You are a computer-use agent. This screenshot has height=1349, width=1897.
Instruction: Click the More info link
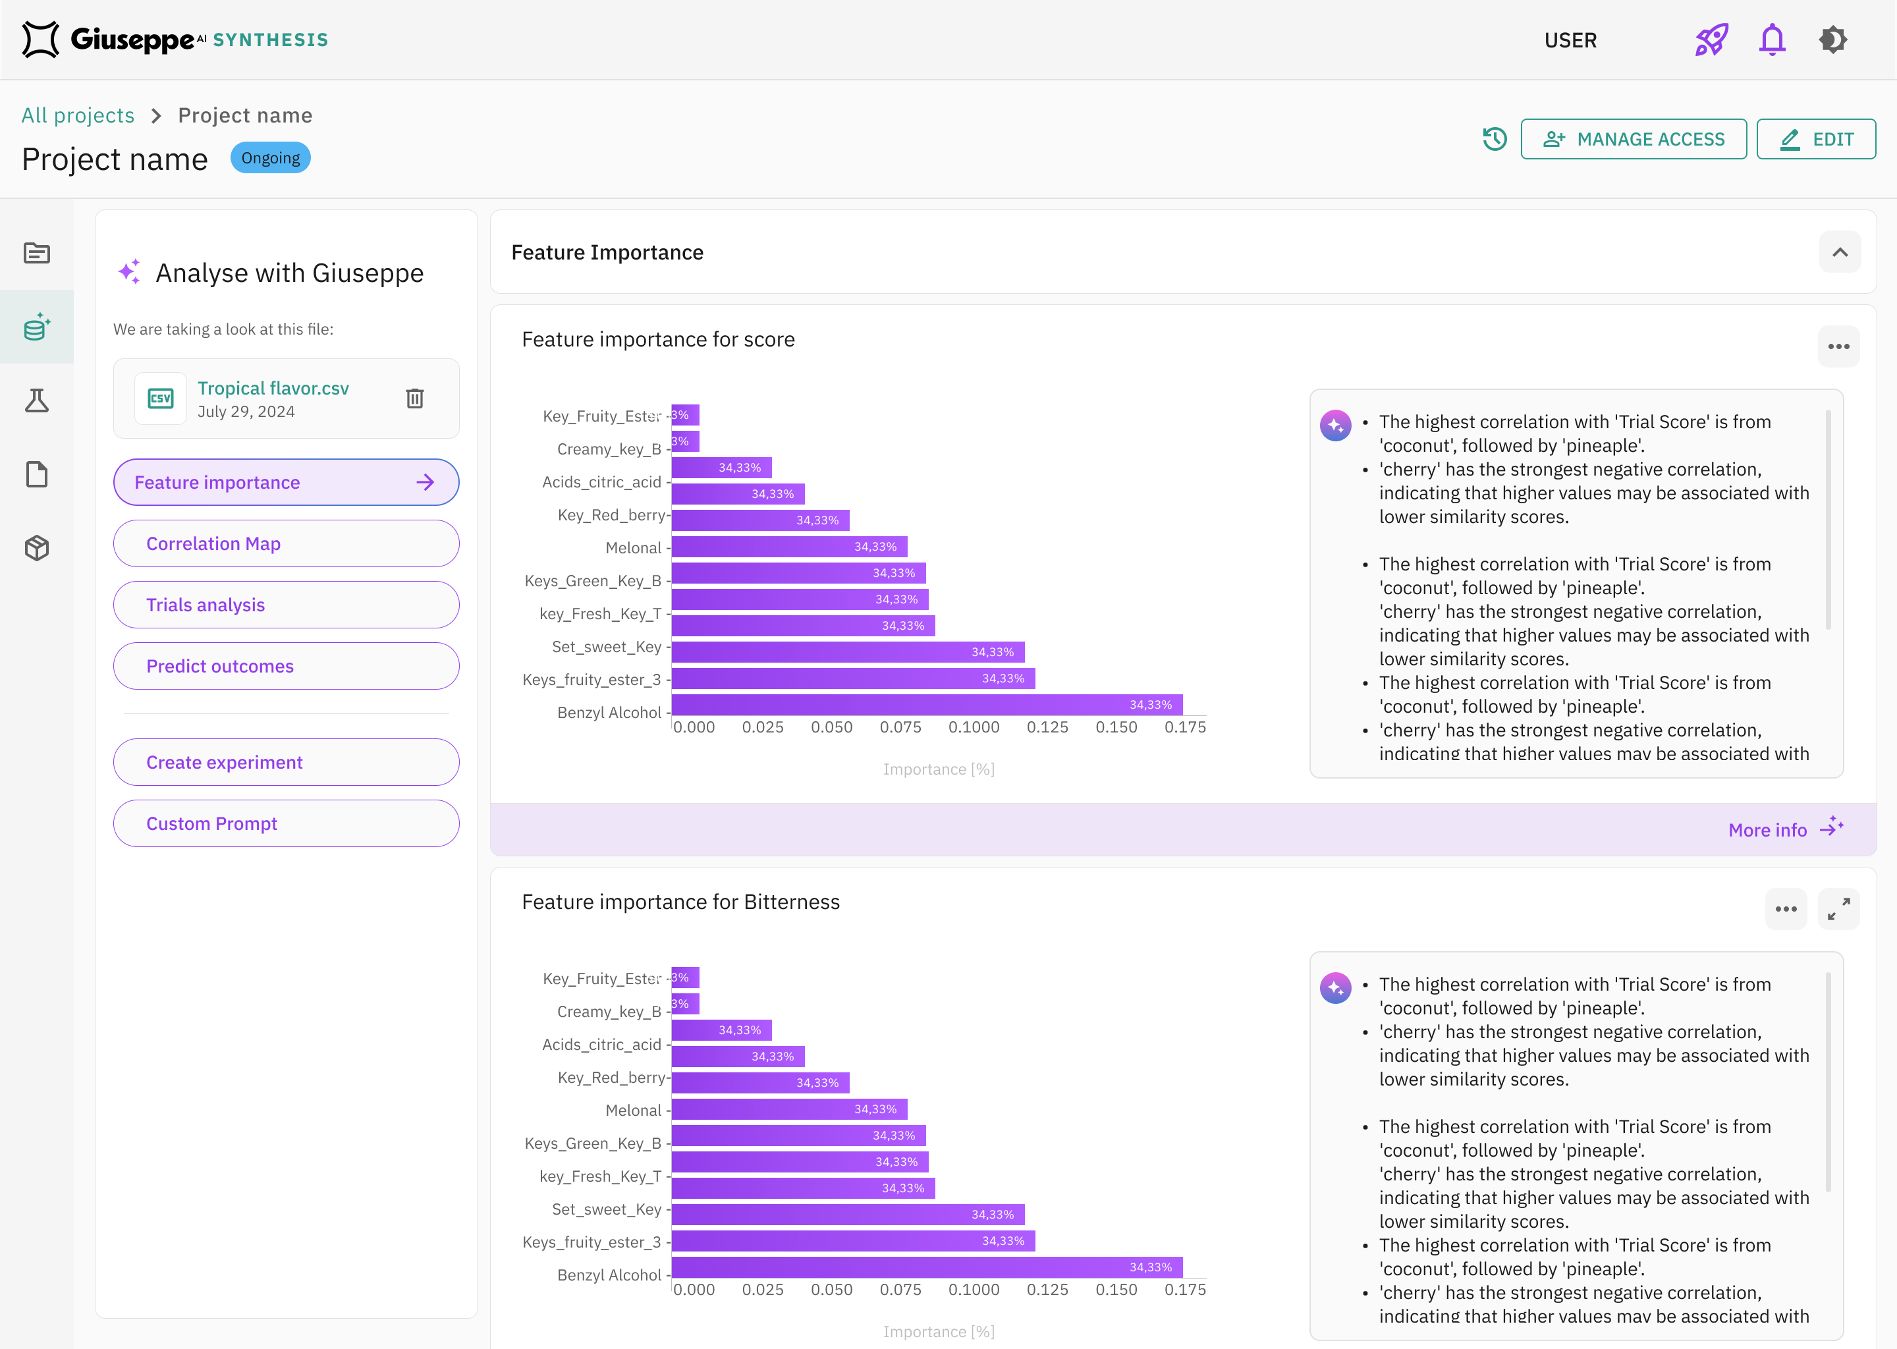[x=1767, y=830]
